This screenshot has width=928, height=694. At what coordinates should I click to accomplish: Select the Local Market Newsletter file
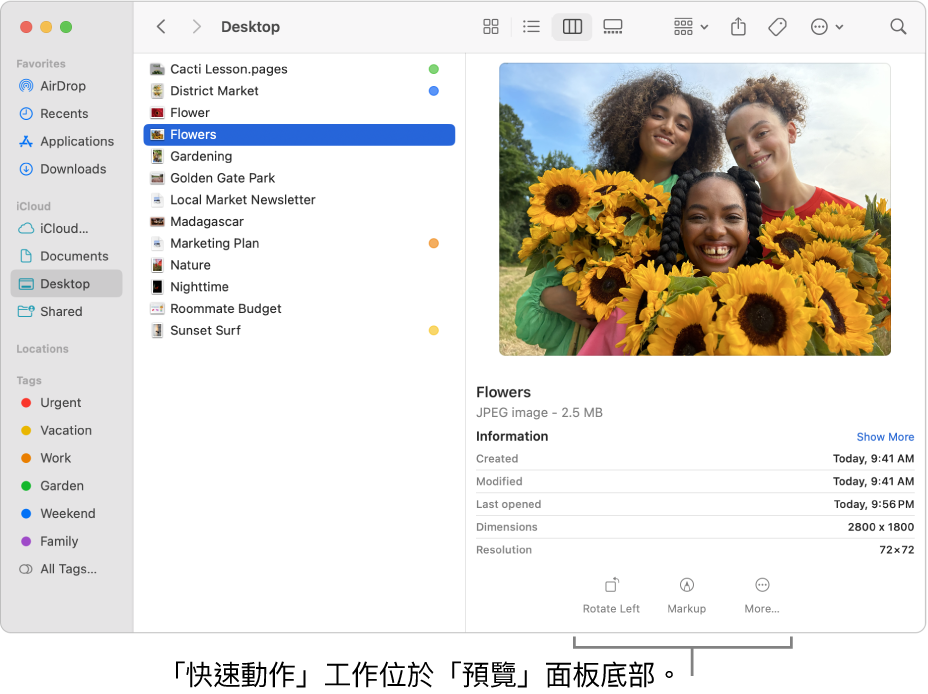tap(299, 200)
